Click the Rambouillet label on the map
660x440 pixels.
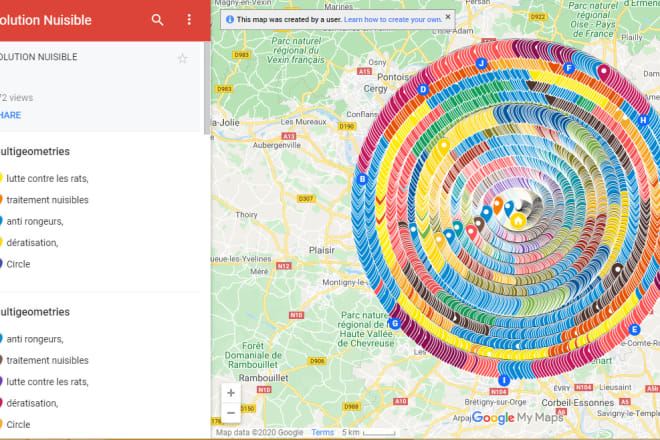click(x=263, y=378)
